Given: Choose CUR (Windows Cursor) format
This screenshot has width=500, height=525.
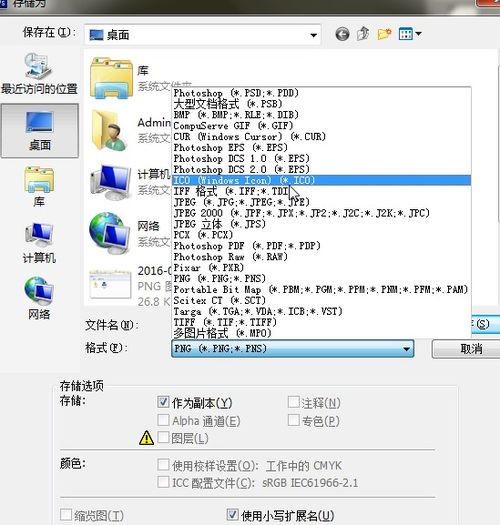Looking at the screenshot, I should (322, 137).
